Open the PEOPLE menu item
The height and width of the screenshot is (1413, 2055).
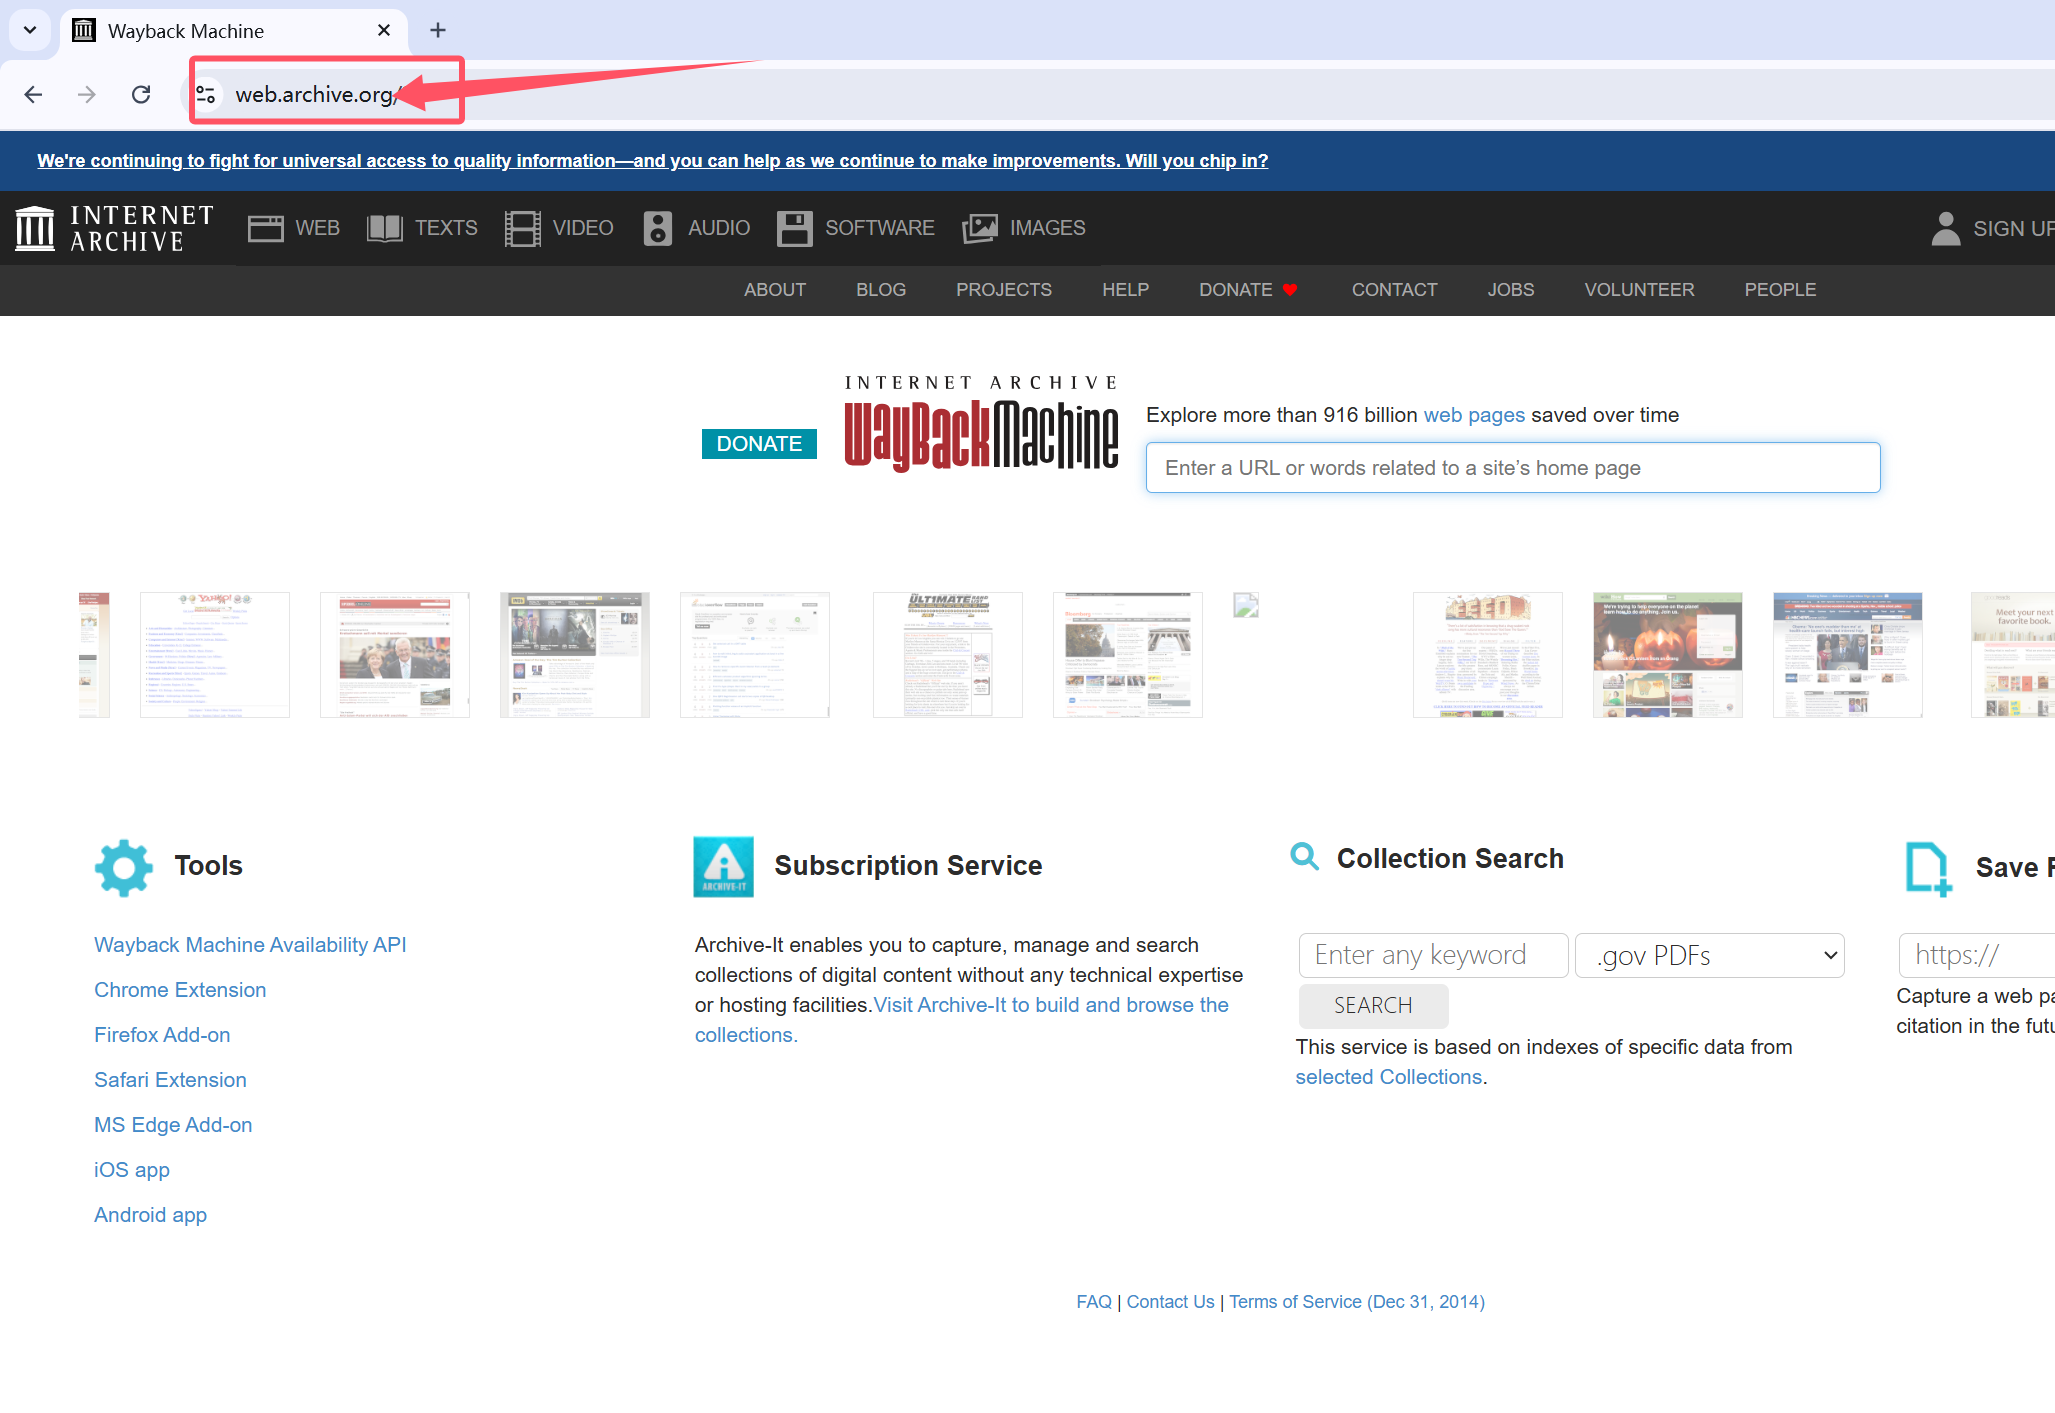pos(1780,290)
